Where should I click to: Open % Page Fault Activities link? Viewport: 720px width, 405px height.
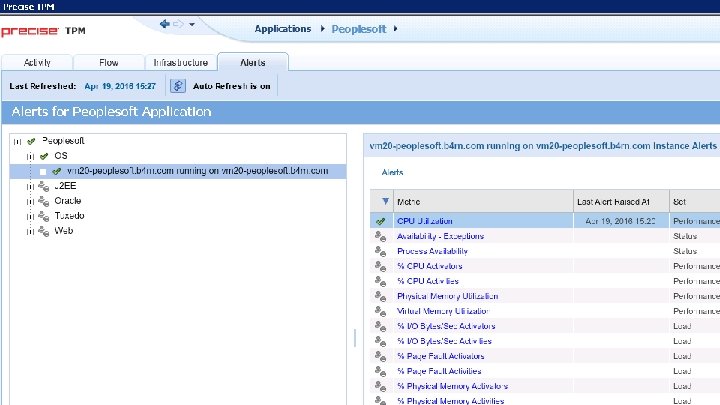point(439,371)
